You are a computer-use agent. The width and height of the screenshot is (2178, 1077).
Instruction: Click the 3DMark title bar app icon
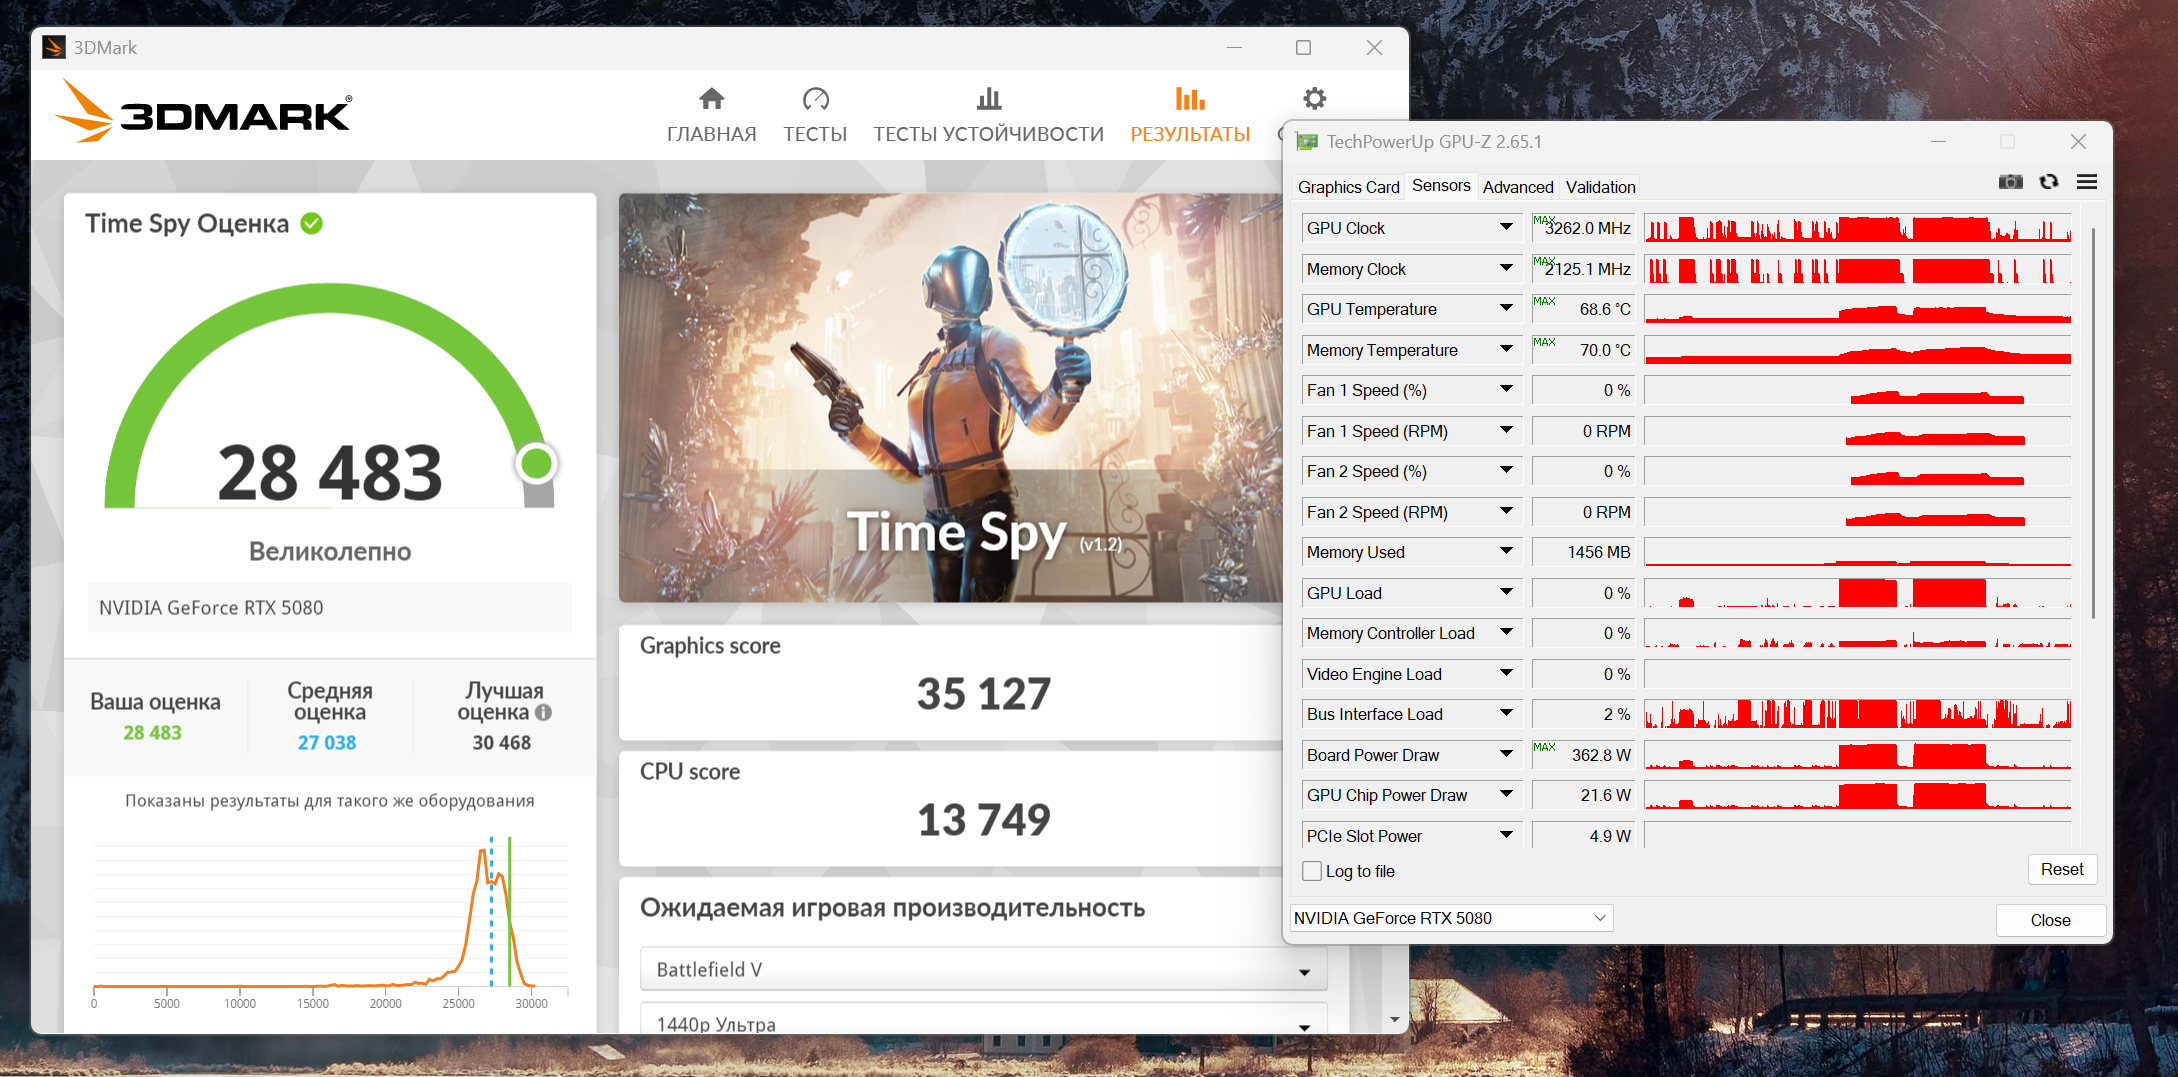(54, 47)
